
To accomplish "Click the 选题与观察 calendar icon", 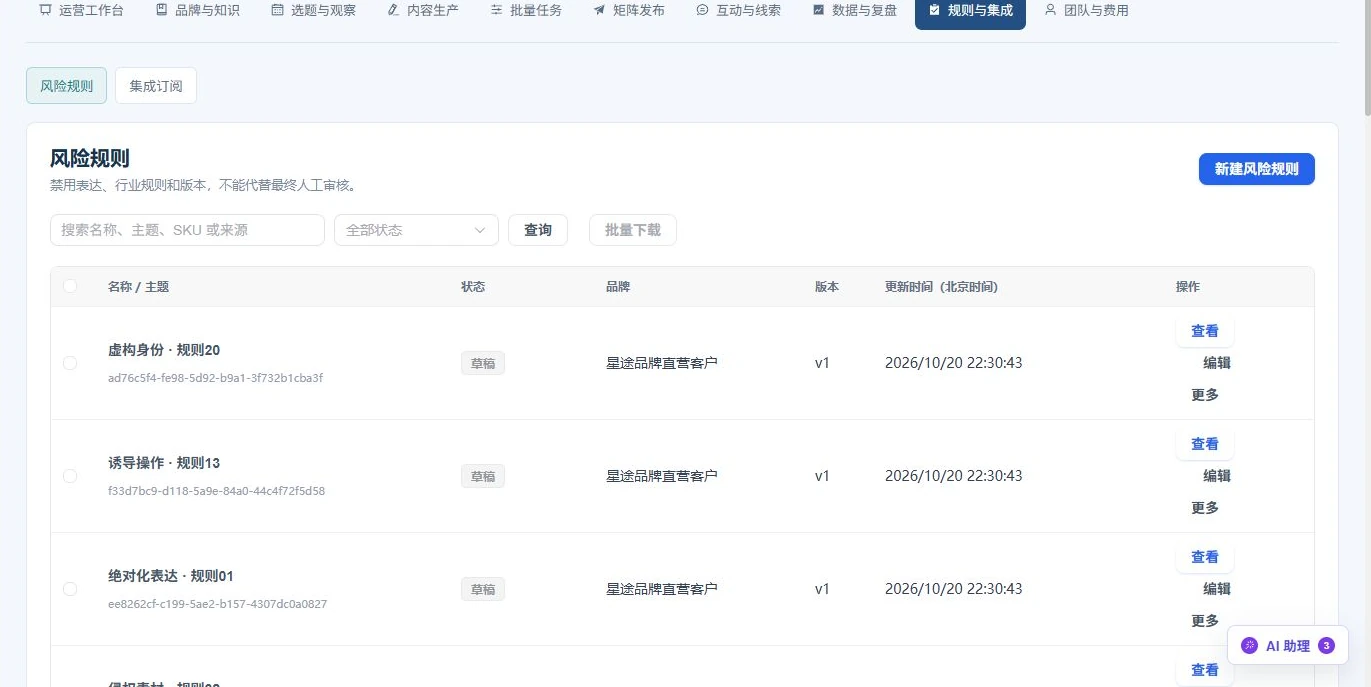I will (x=277, y=10).
